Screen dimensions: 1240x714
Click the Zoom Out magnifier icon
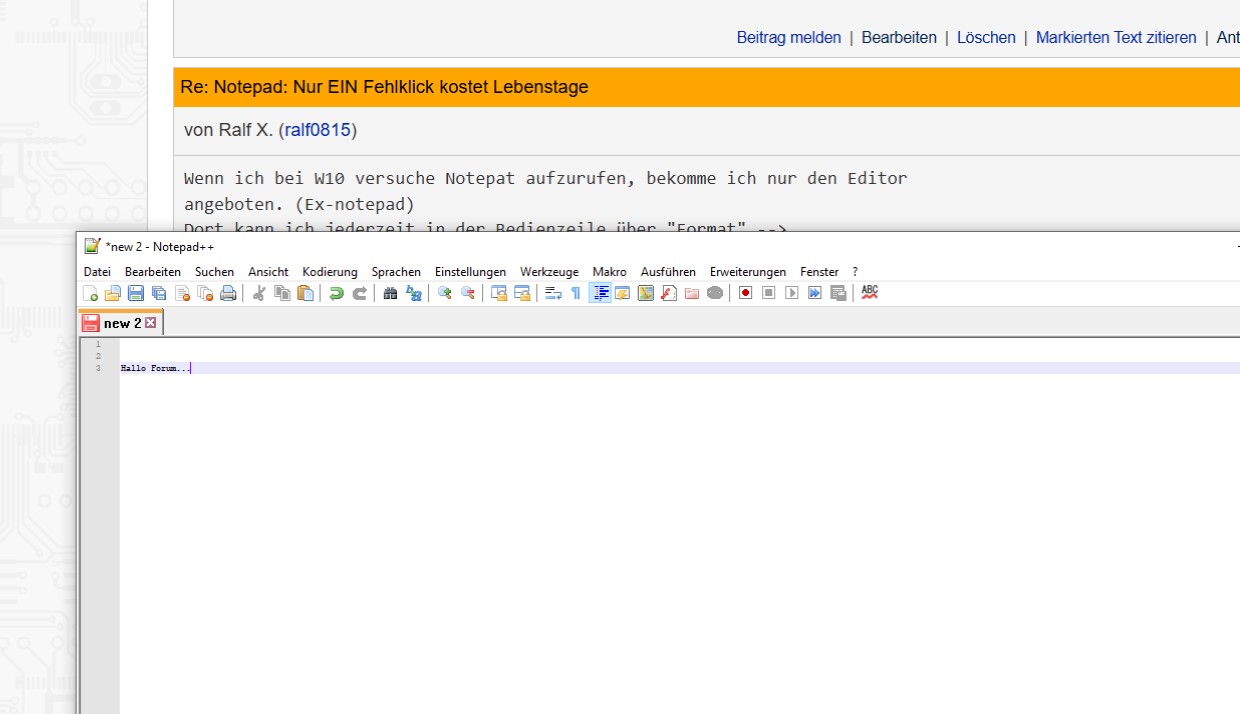tap(467, 293)
